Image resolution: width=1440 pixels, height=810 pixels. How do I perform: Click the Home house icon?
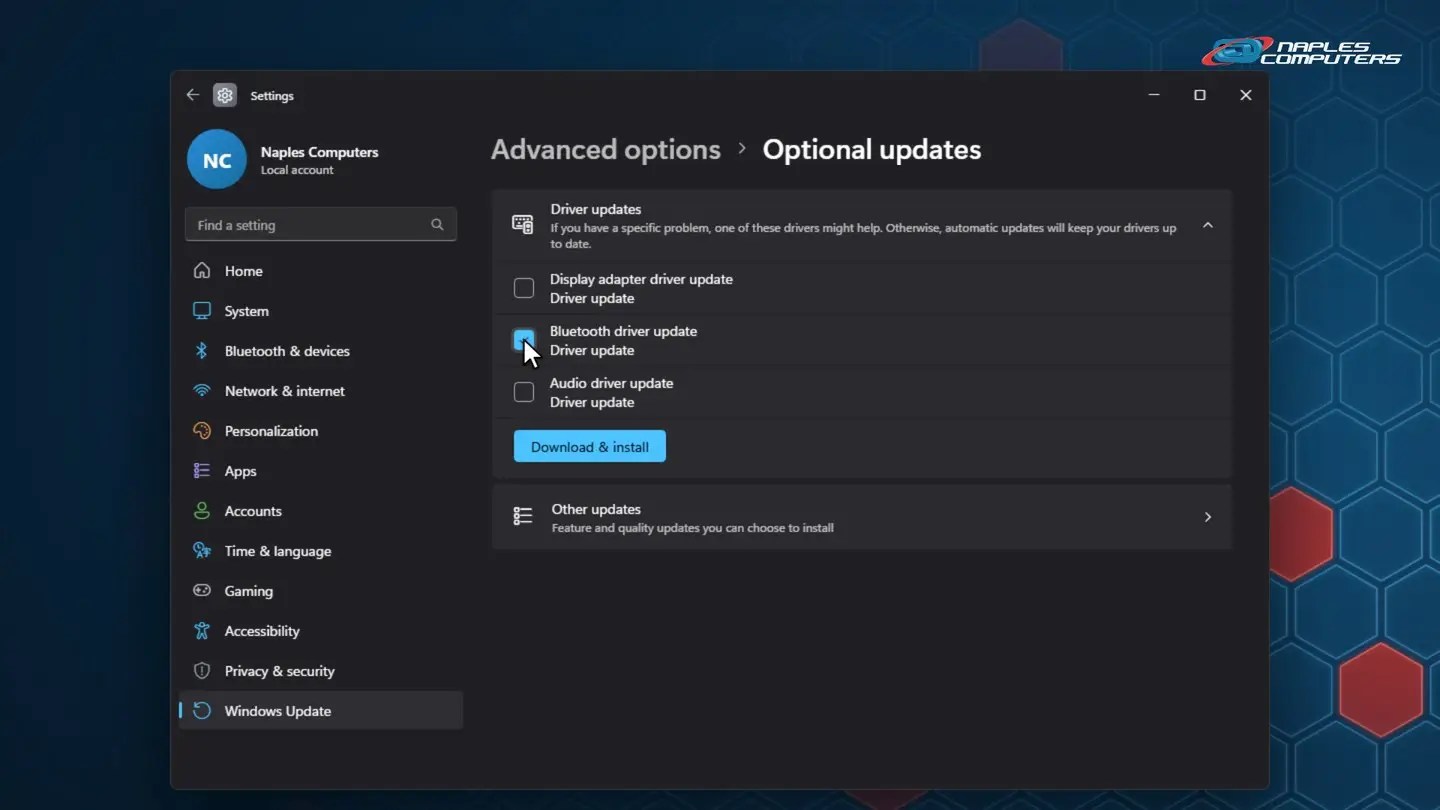click(x=202, y=271)
